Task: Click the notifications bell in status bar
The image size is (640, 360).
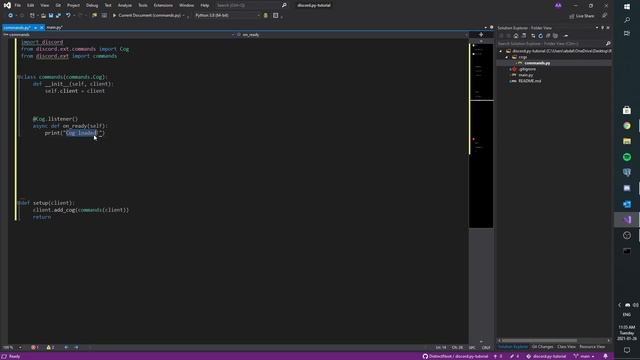Action: point(605,357)
